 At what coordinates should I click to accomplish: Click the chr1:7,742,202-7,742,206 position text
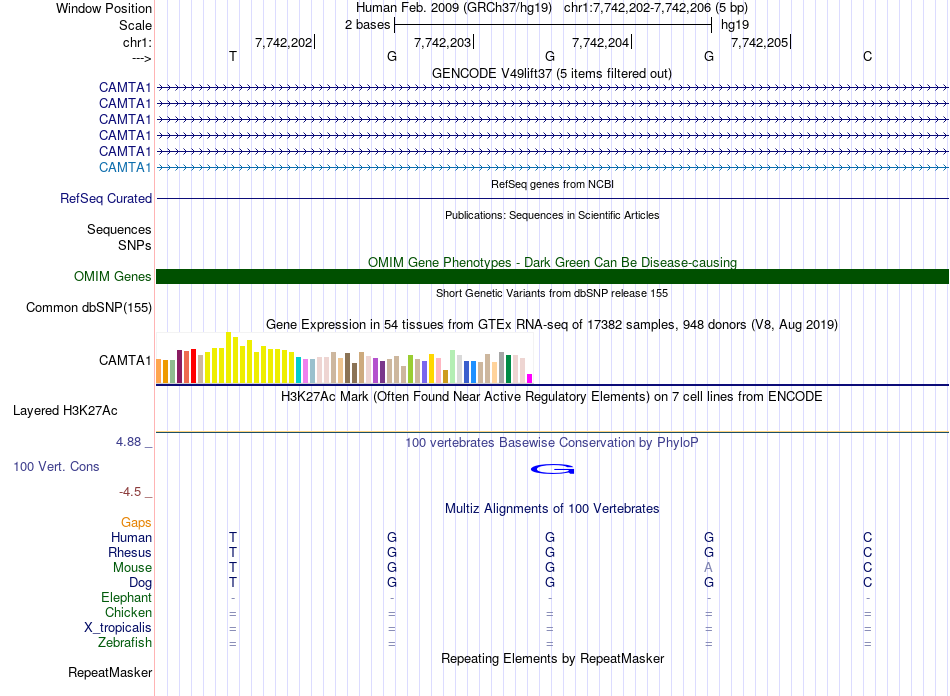(656, 8)
